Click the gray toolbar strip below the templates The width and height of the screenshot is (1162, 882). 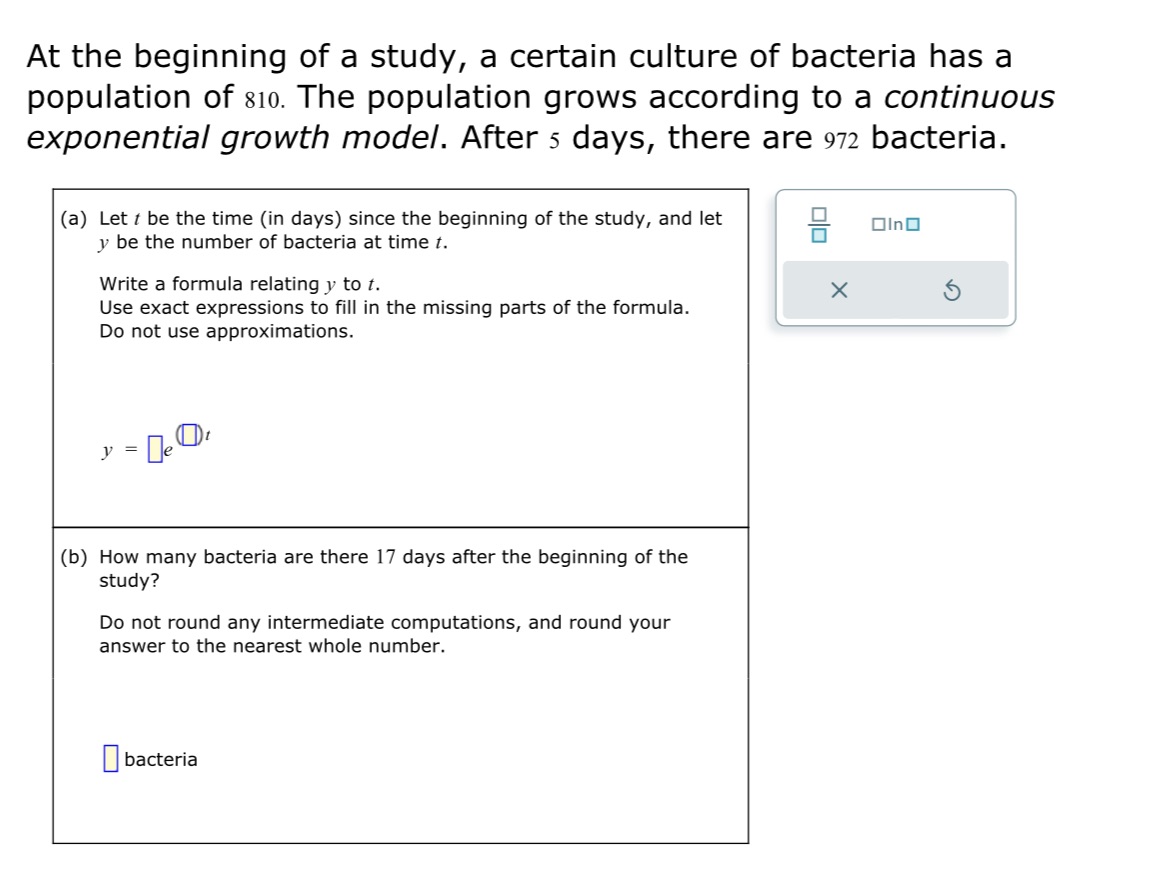pos(897,290)
